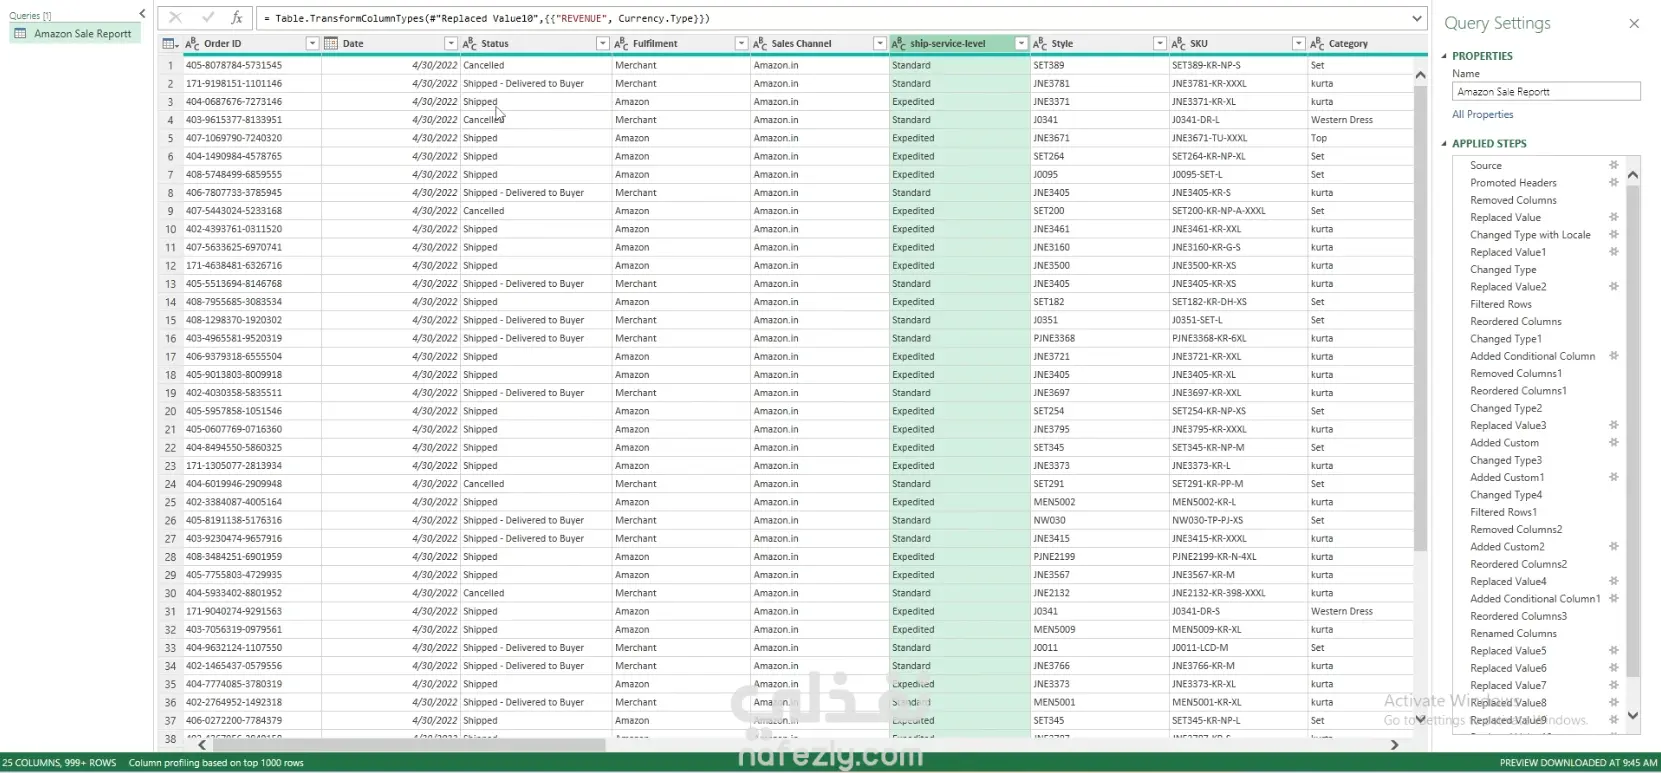Click Style cell PJNE3368
This screenshot has height=773, width=1661.
tap(1054, 338)
